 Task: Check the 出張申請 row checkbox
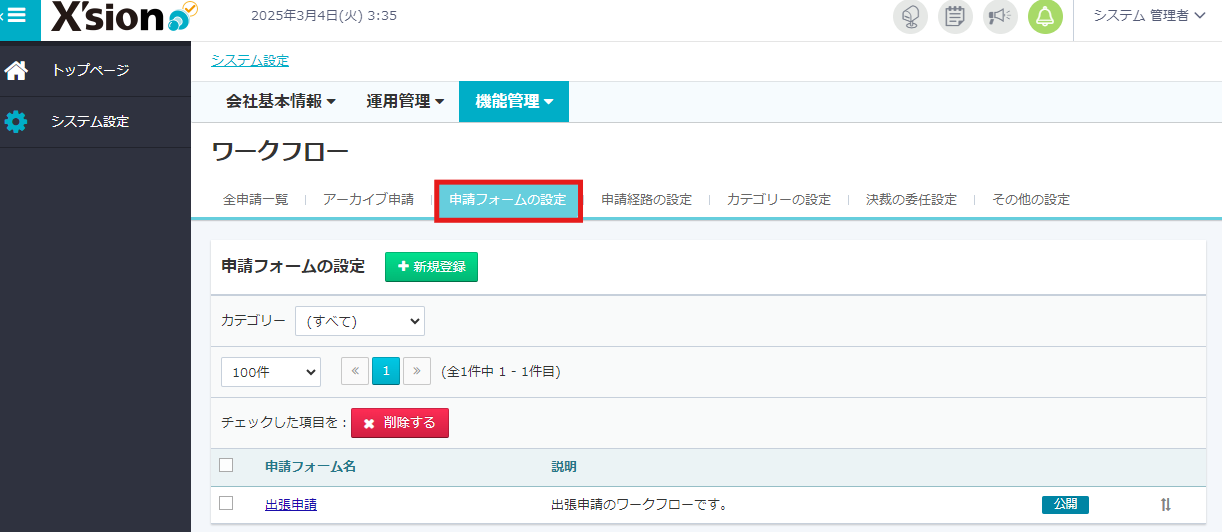coord(226,503)
